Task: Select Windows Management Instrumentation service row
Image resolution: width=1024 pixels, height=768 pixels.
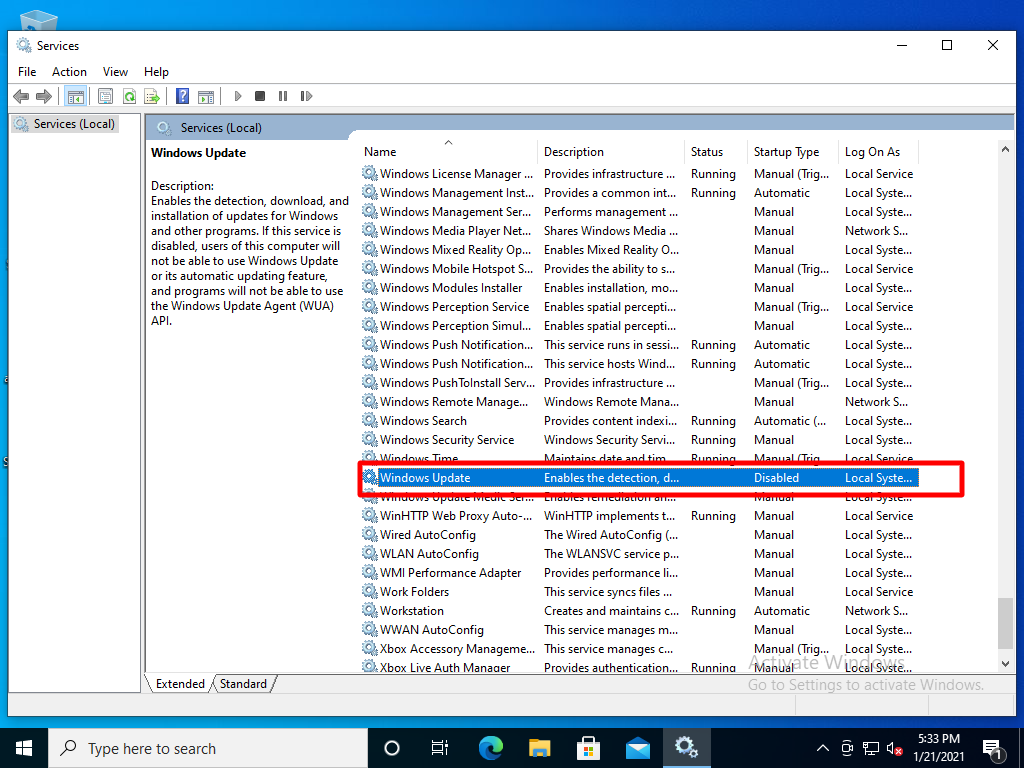Action: click(x=640, y=193)
